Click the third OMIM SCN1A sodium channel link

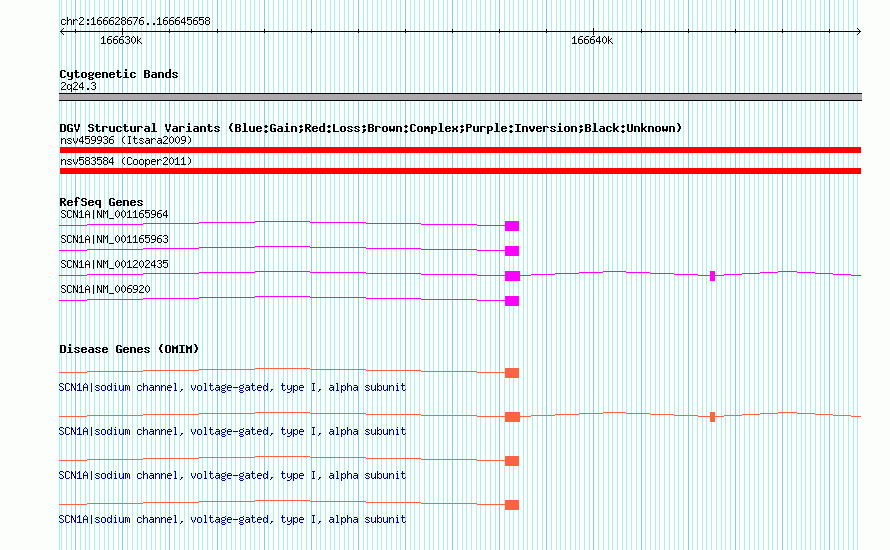(232, 476)
